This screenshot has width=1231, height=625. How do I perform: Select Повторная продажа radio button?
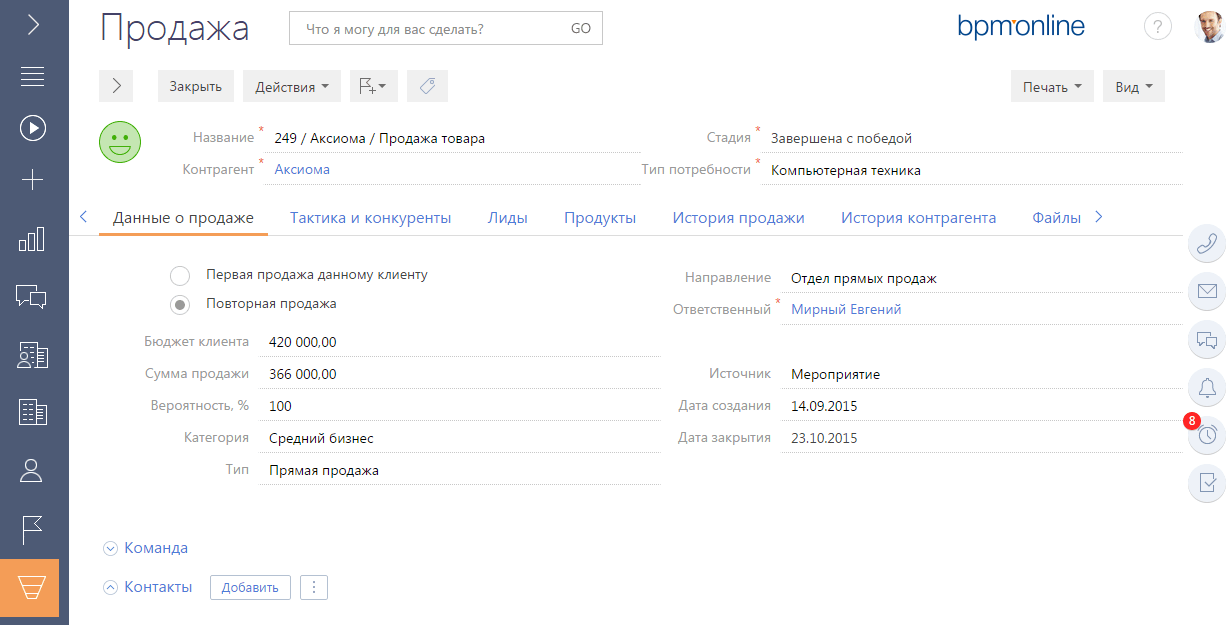[180, 304]
